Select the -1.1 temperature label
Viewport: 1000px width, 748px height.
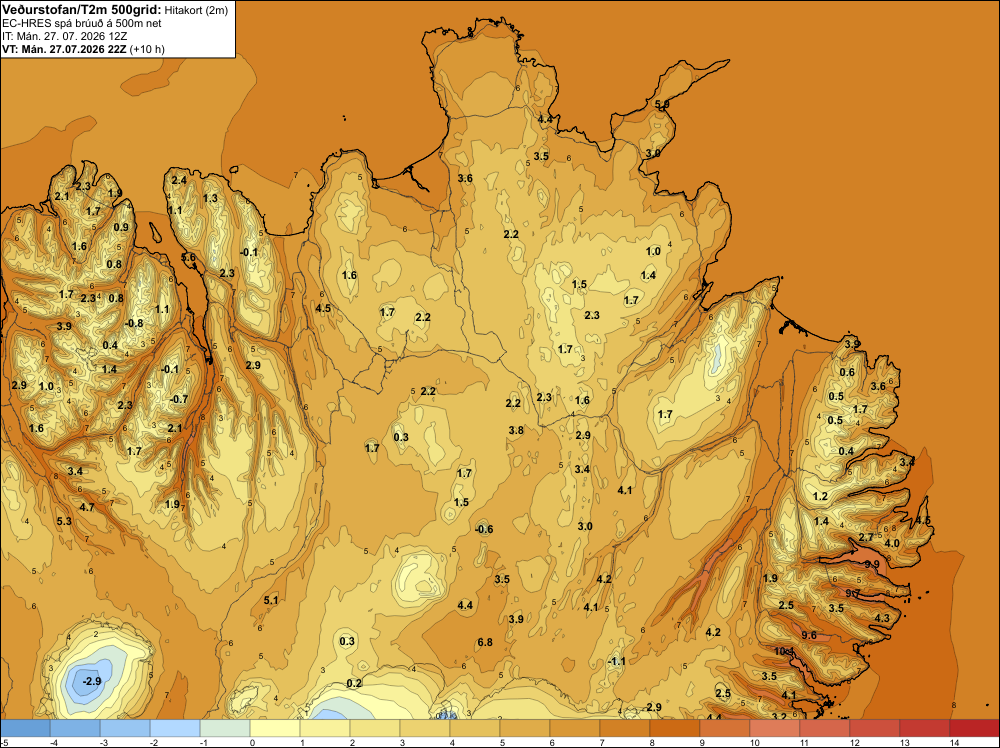(x=616, y=662)
